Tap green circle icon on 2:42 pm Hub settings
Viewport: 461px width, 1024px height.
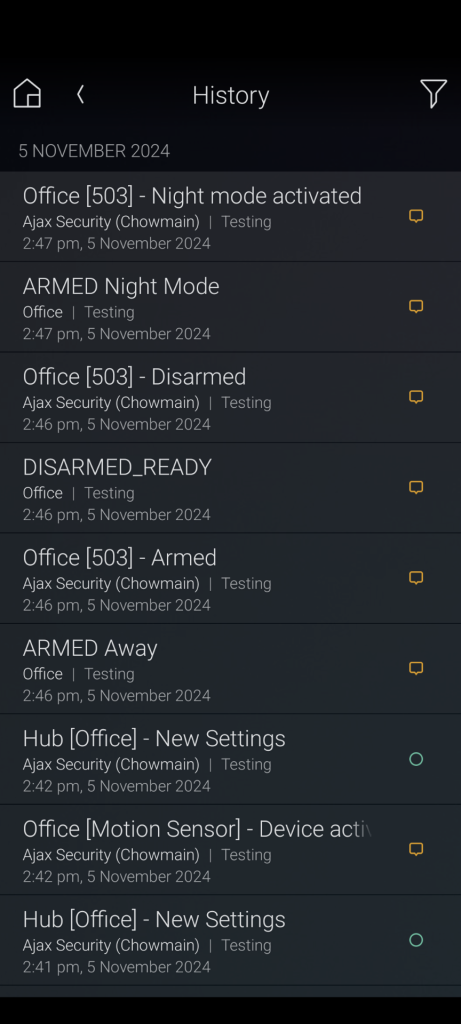point(416,759)
